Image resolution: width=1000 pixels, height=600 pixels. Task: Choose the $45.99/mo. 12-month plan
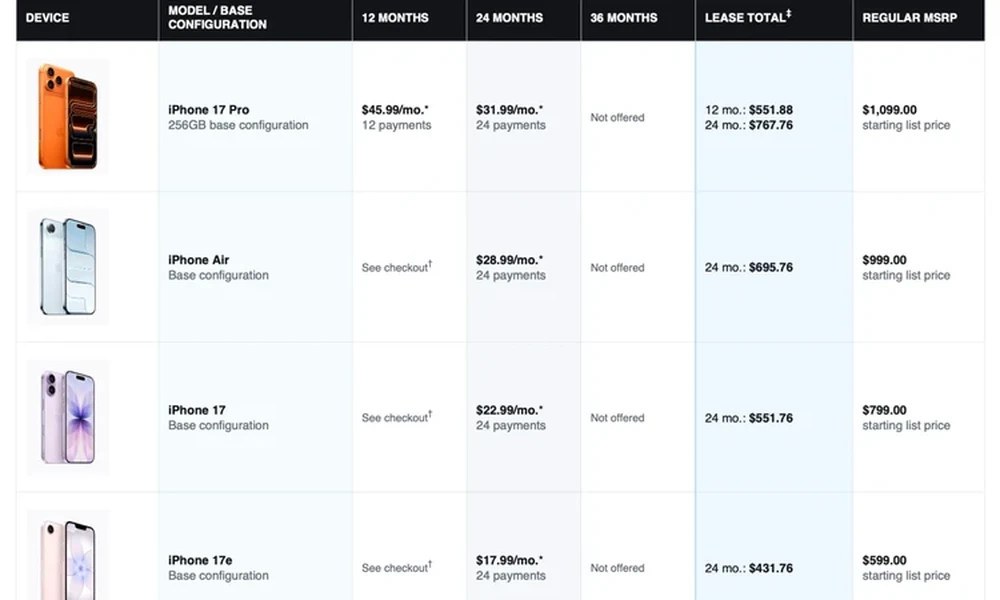pyautogui.click(x=395, y=110)
